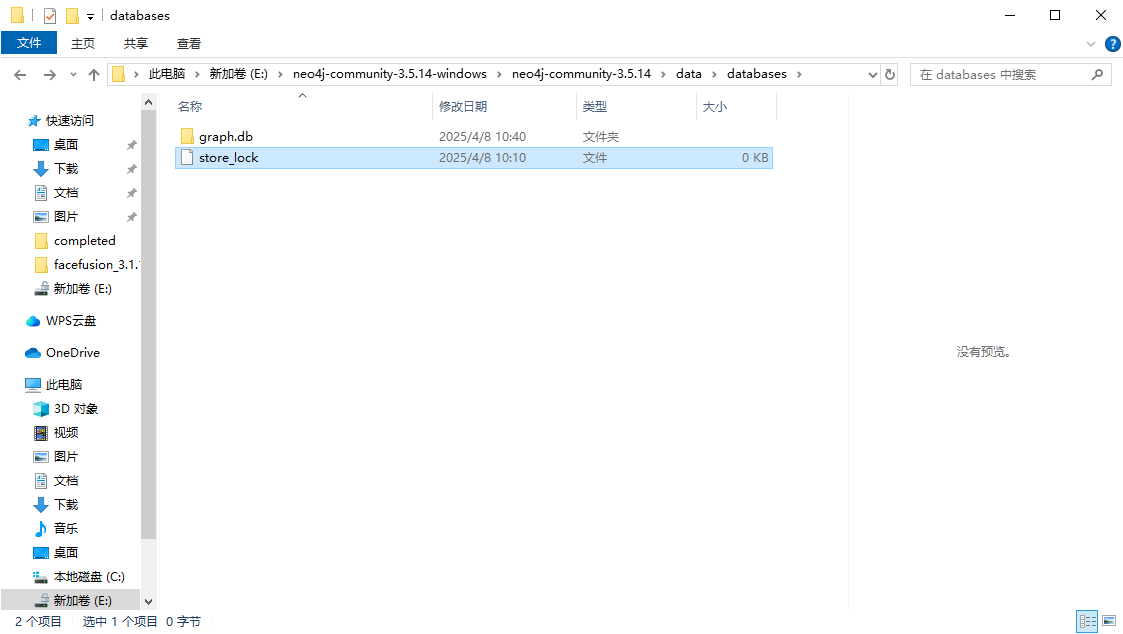This screenshot has width=1123, height=634.
Task: Open 视频 under 此电脑
Action: click(x=66, y=433)
